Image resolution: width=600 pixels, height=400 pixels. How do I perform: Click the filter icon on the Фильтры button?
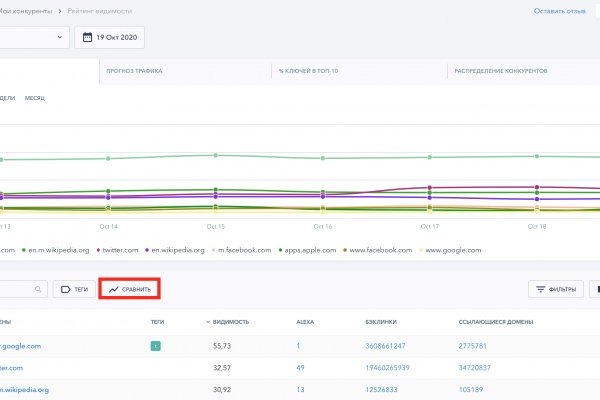[x=540, y=290]
